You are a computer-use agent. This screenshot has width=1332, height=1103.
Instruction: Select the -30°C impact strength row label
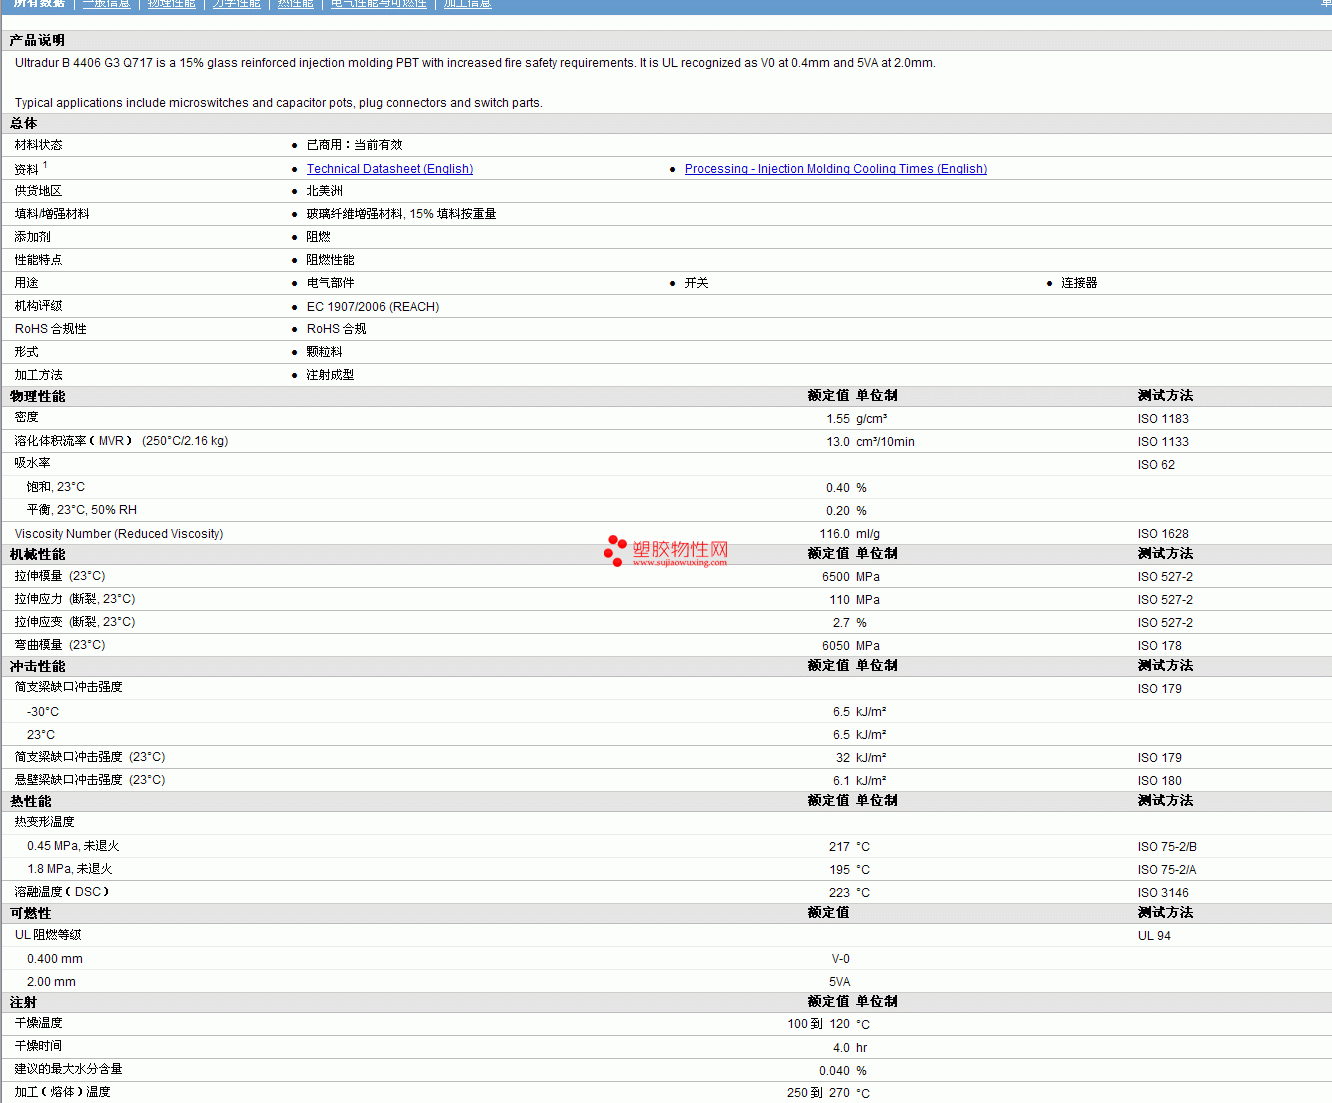click(x=43, y=712)
